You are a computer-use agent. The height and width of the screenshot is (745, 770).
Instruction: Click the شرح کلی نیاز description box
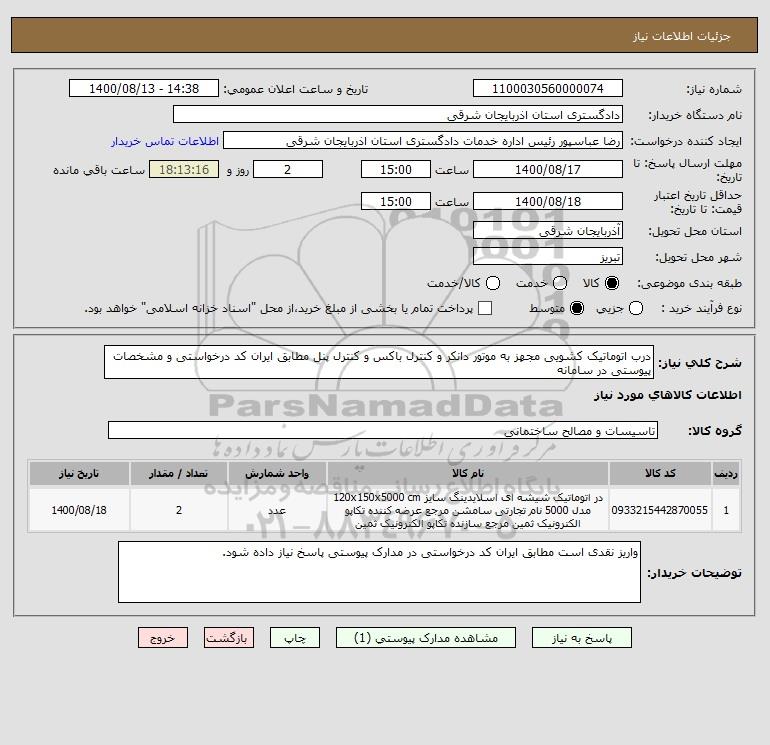379,362
